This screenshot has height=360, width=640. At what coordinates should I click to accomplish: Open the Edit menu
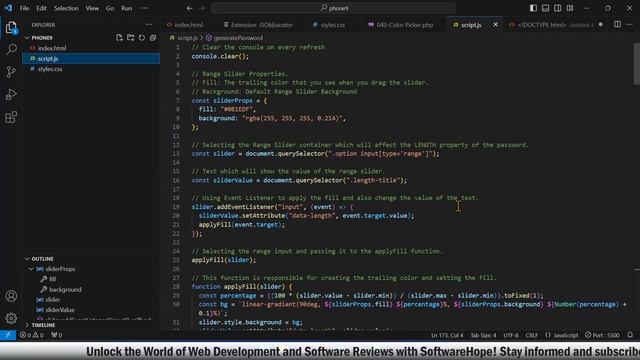(x=41, y=8)
